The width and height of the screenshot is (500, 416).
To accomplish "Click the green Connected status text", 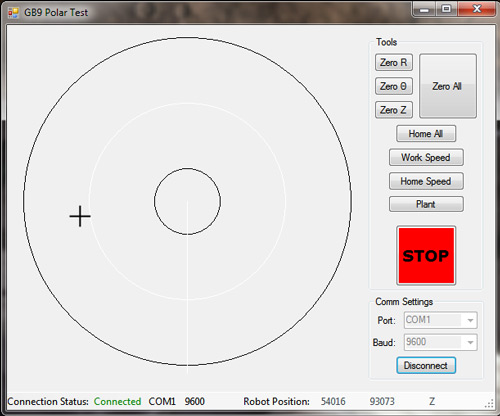I will (117, 401).
